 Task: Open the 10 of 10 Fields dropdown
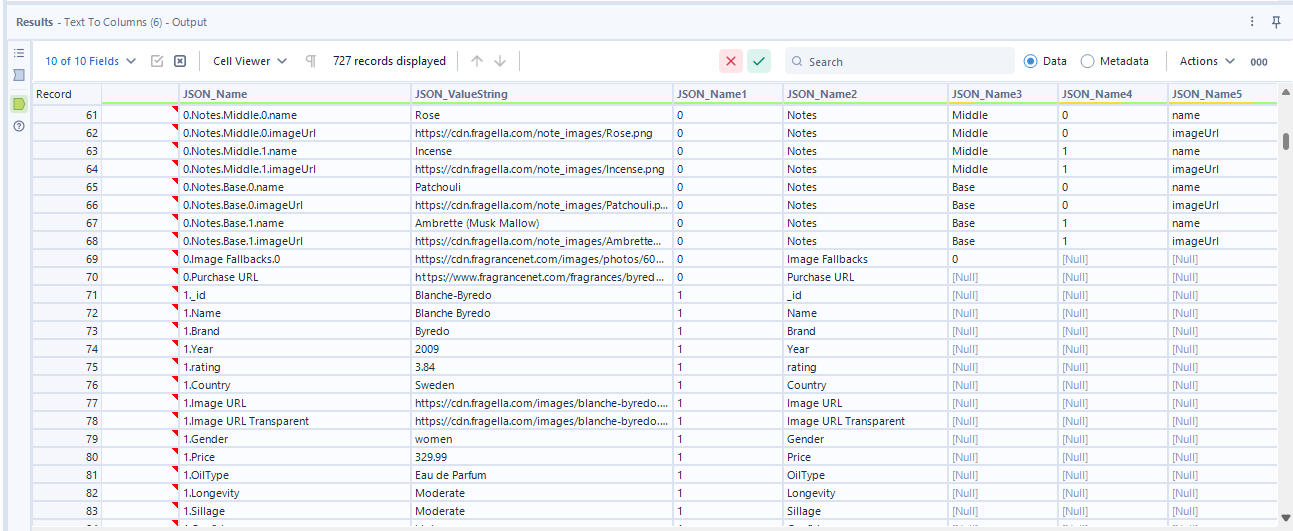click(91, 61)
